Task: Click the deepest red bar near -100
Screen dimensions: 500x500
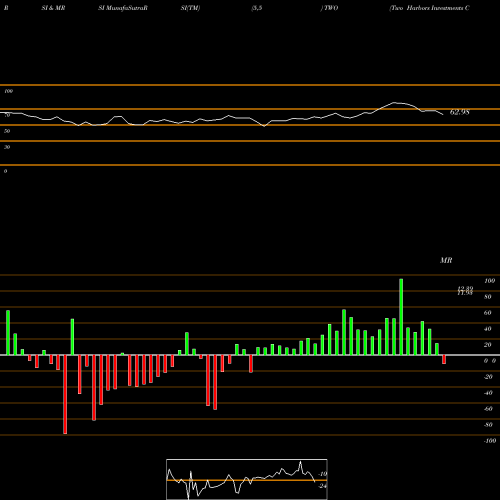Action: point(65,394)
